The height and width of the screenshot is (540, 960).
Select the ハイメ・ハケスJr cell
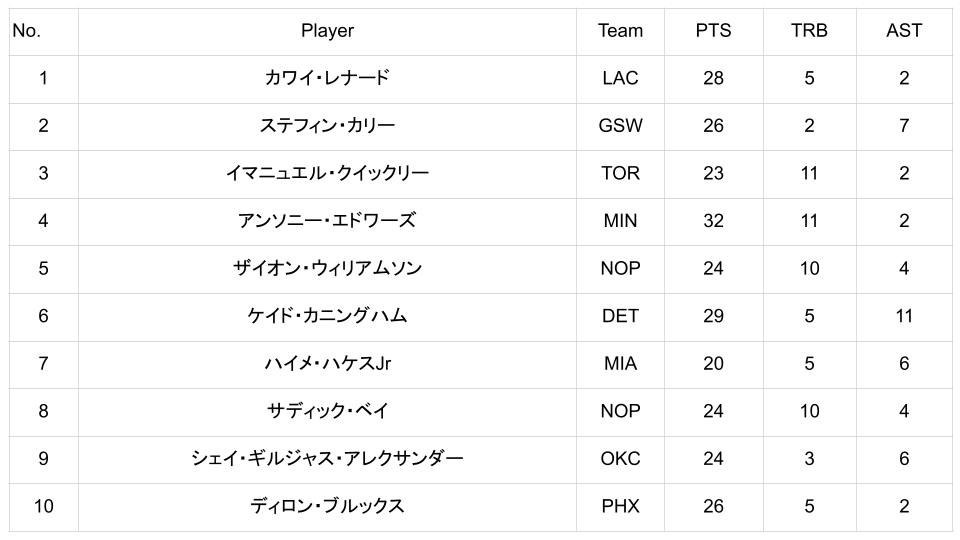pos(327,363)
